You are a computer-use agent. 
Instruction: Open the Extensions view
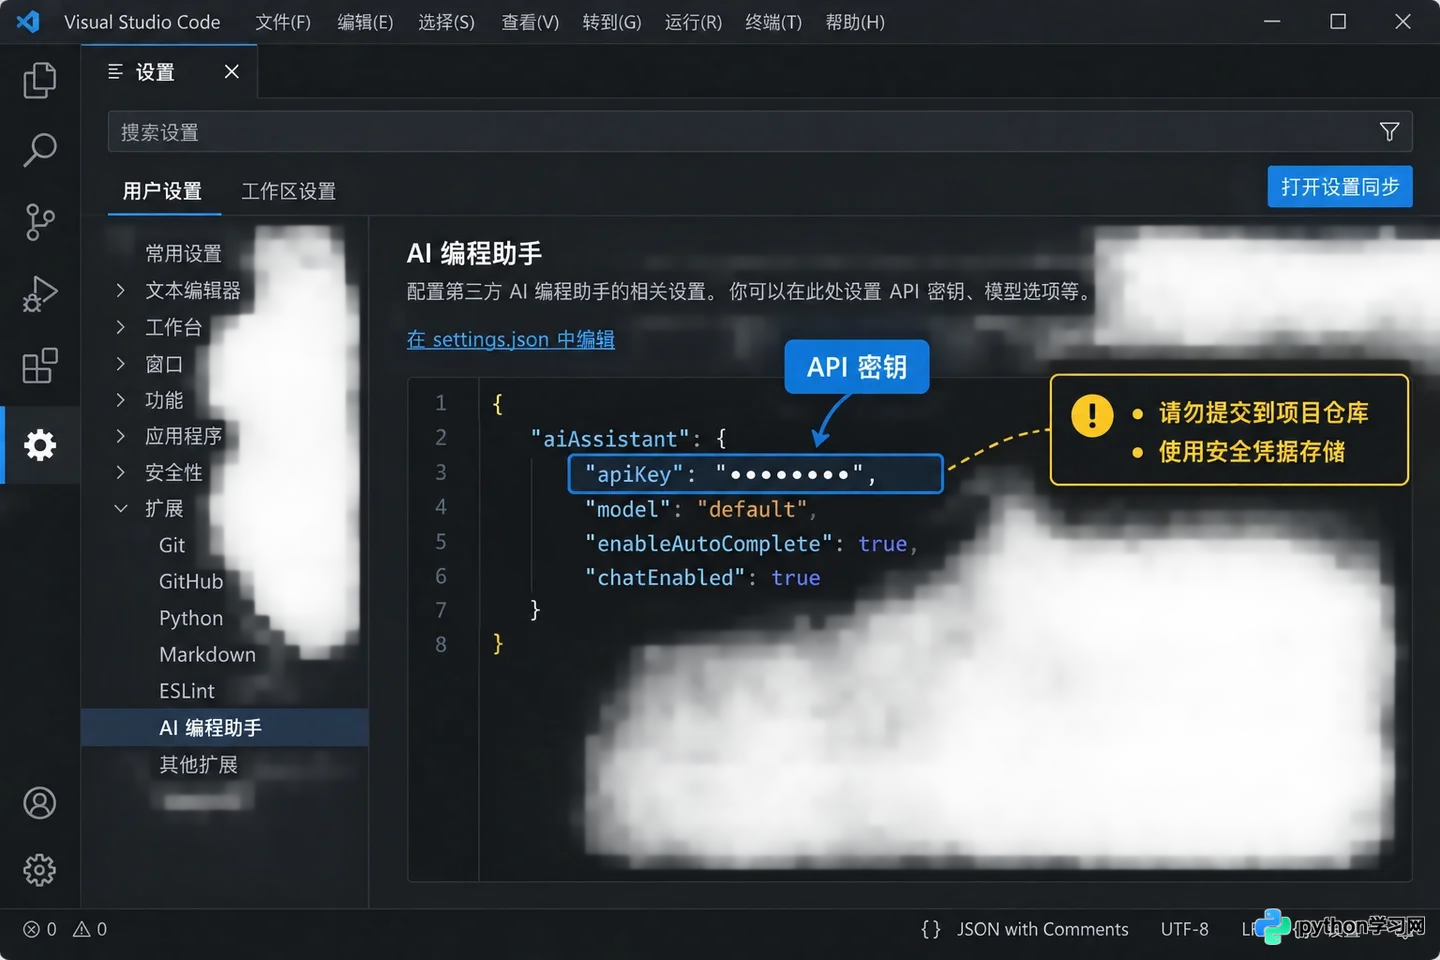[40, 366]
